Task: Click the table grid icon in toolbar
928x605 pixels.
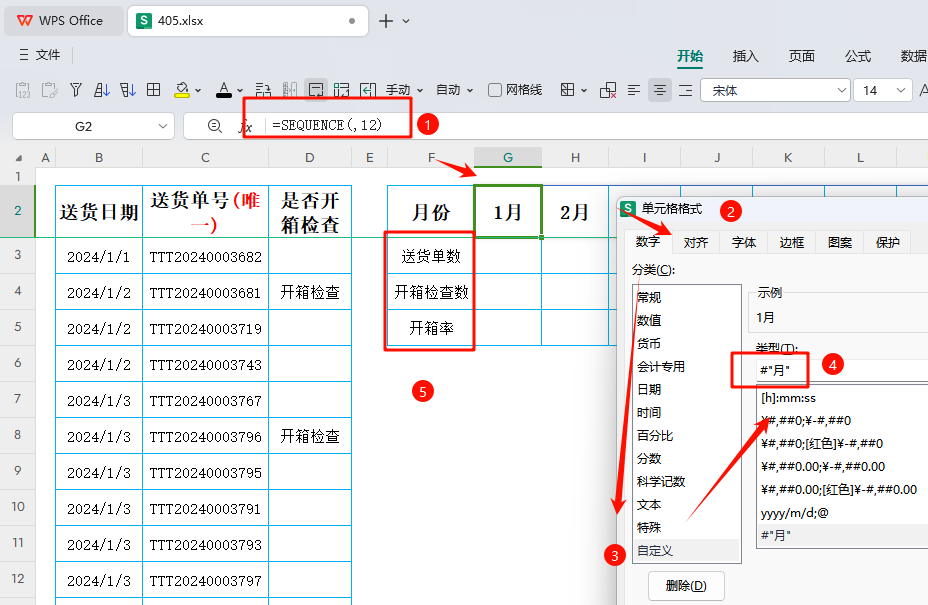Action: 154,90
